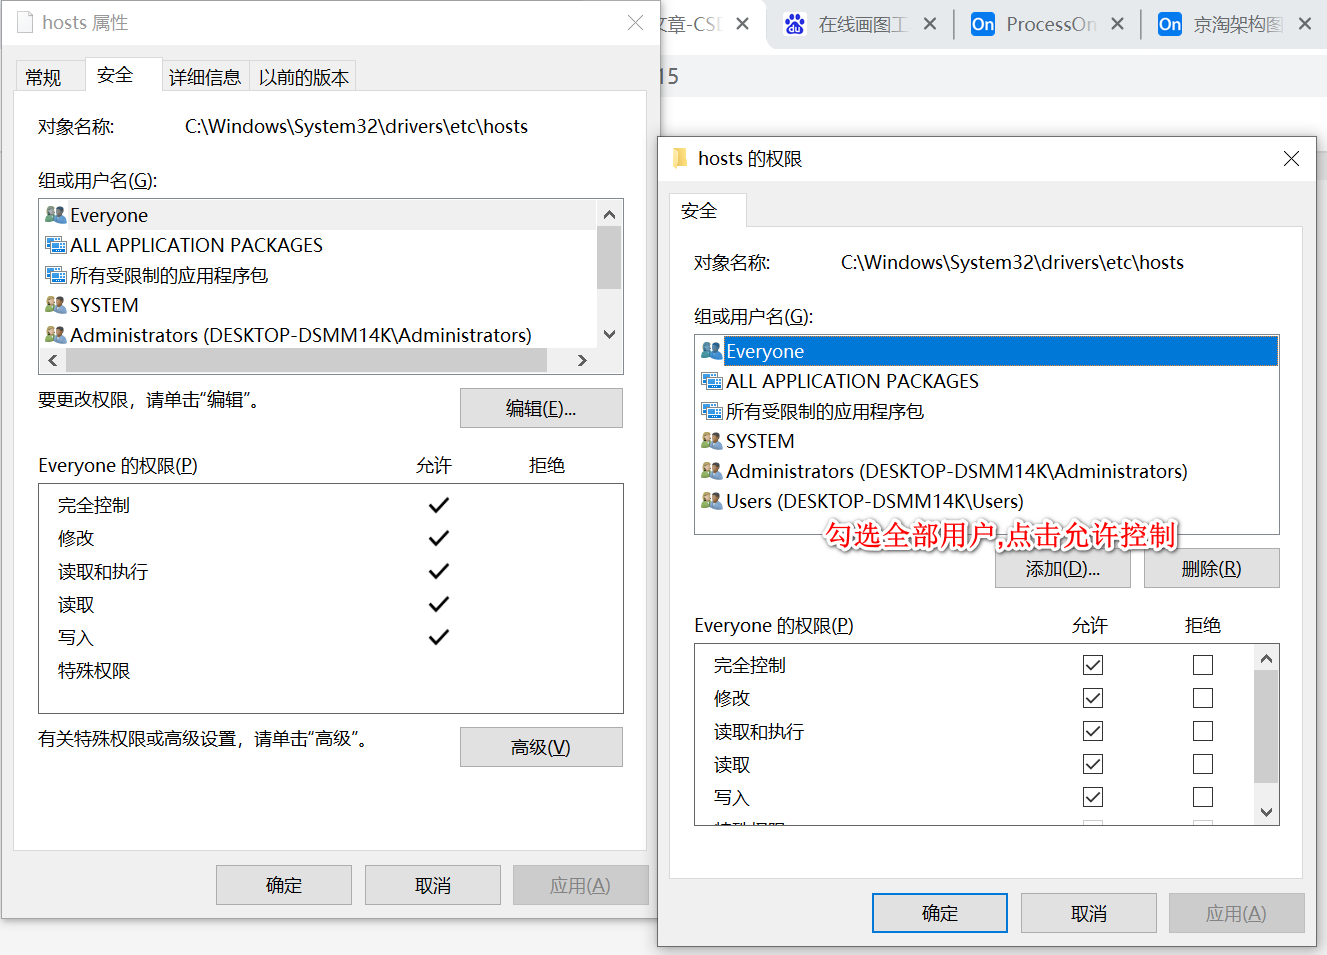This screenshot has height=955, width=1327.
Task: Select 所有受限制的应用程序包 row in hosts 权限 list
Action: coord(986,411)
